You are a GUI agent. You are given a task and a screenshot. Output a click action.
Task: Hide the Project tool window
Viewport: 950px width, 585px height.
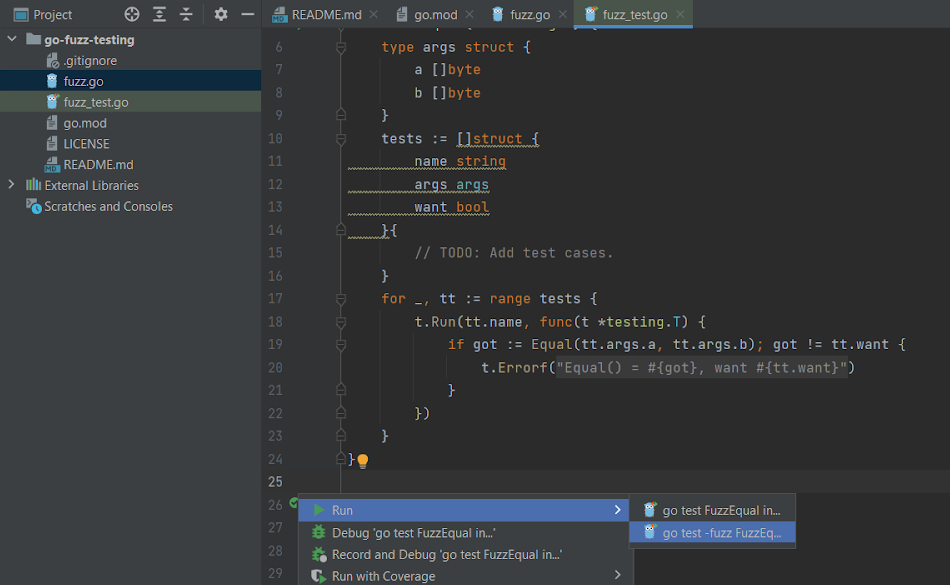(248, 14)
